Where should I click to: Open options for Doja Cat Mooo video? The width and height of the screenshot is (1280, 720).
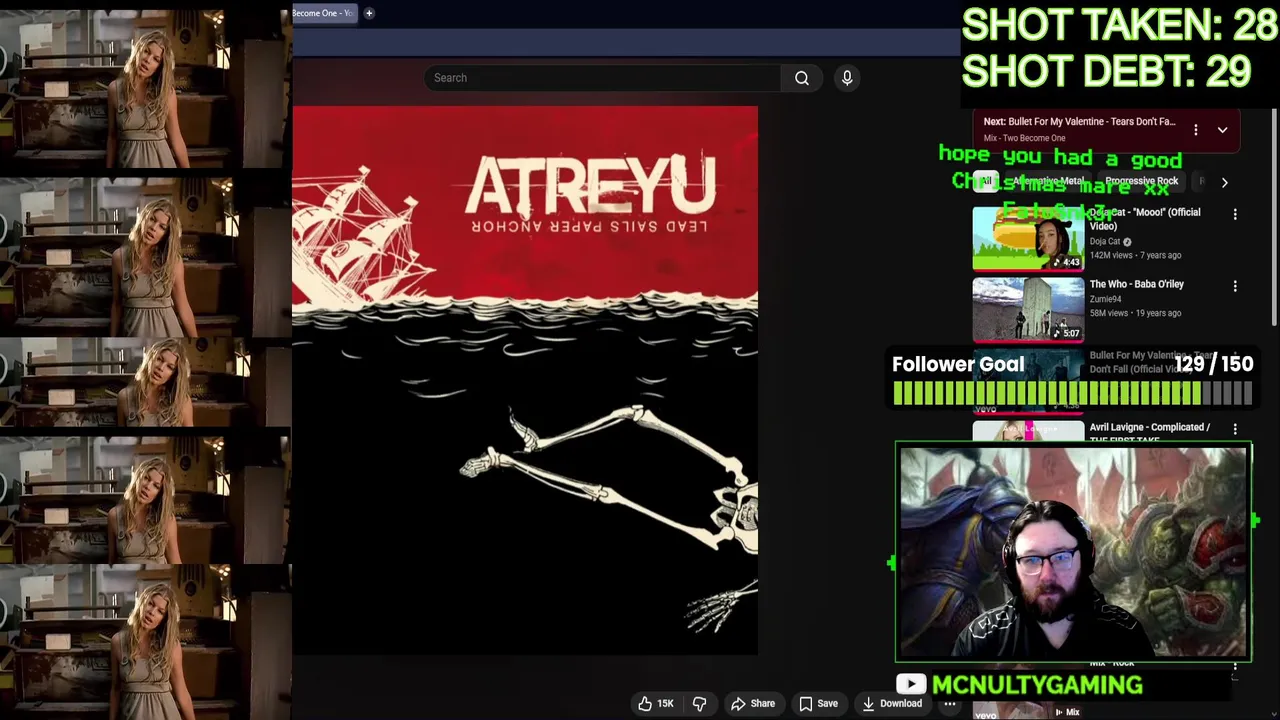coord(1235,214)
